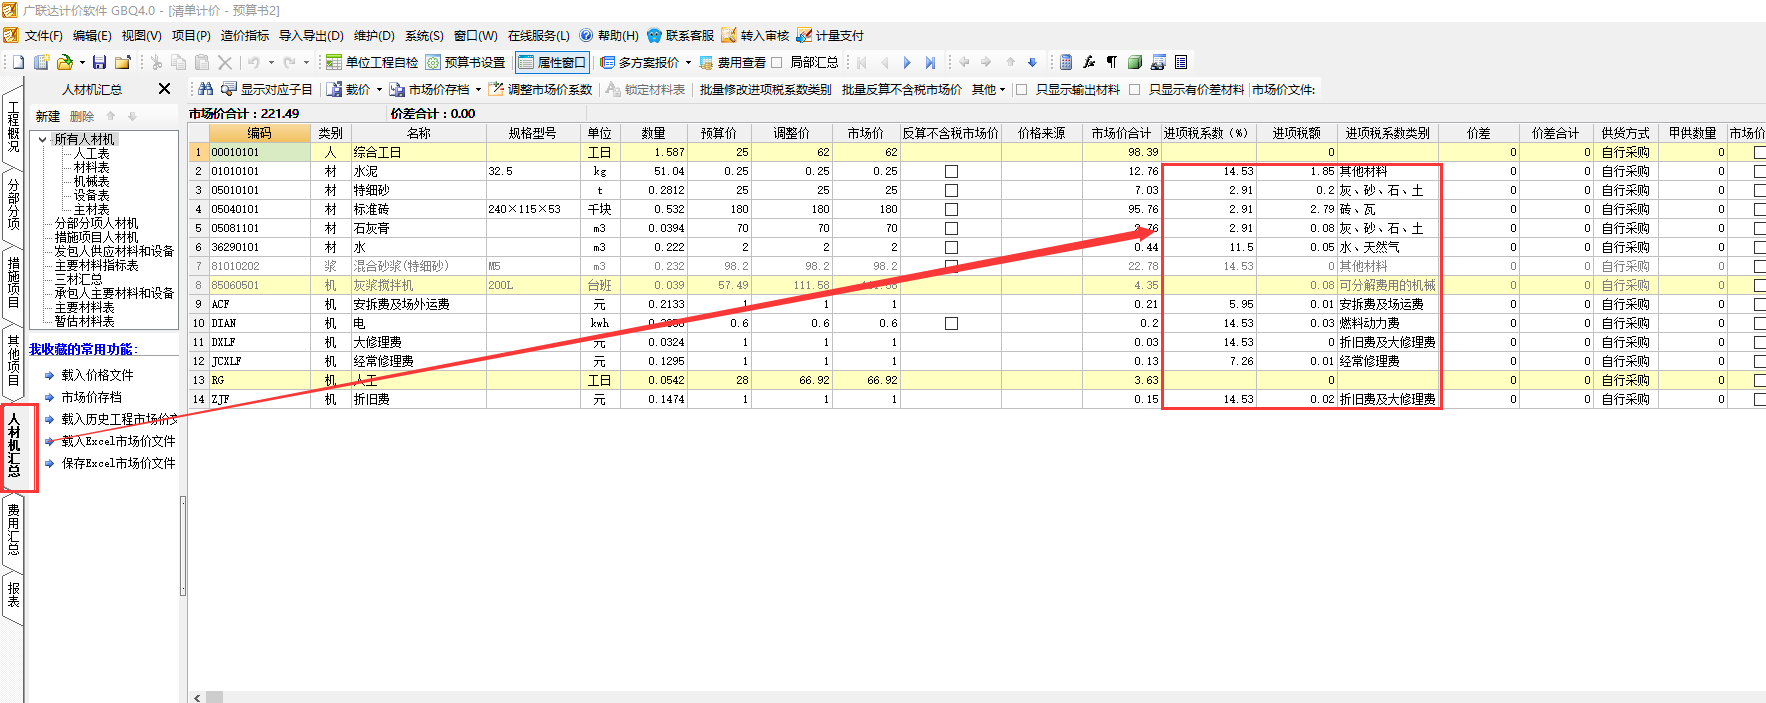This screenshot has height=703, width=1766.
Task: Open 预算书设置 gear icon
Action: [x=433, y=62]
